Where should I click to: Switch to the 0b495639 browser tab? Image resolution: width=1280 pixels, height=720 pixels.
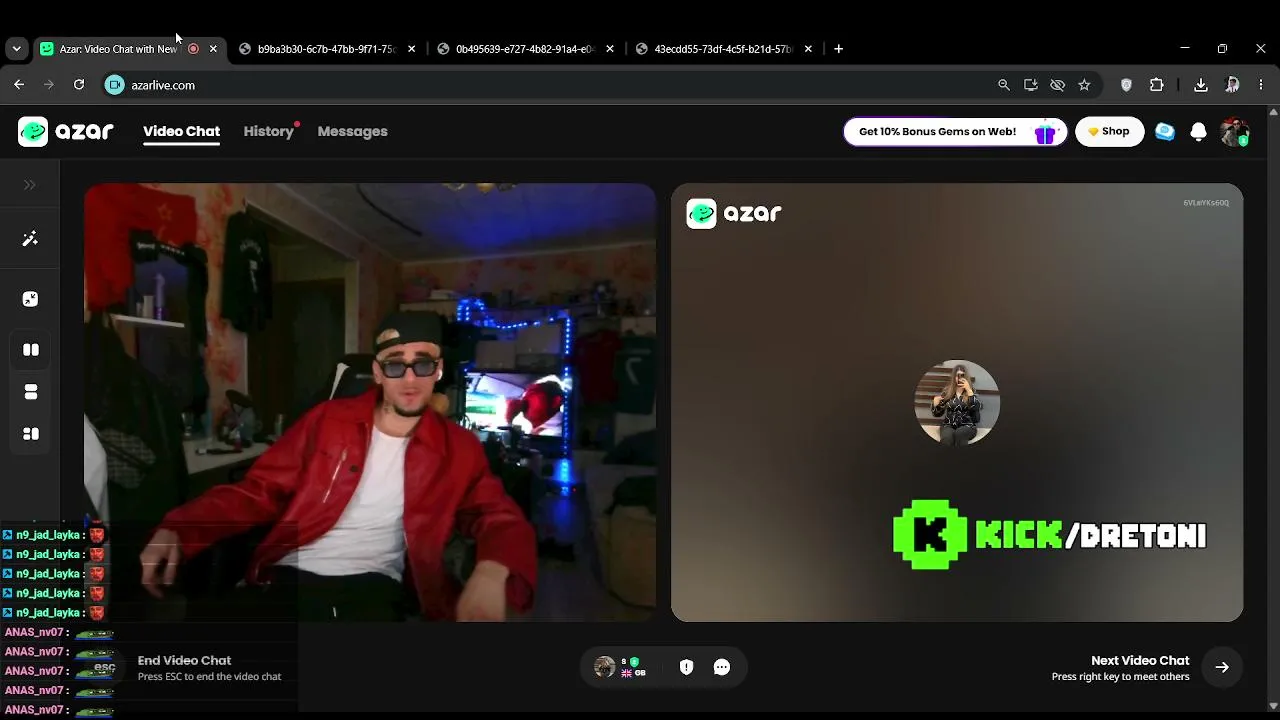click(527, 48)
